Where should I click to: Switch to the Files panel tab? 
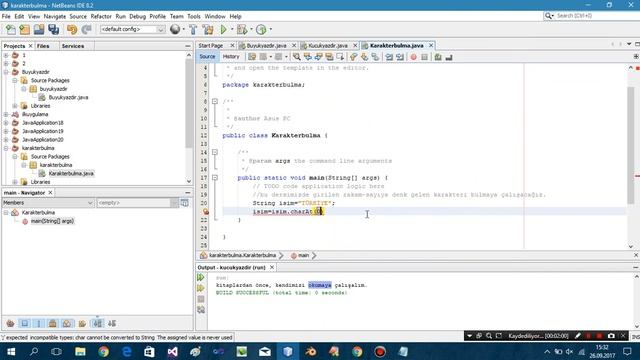(x=43, y=46)
